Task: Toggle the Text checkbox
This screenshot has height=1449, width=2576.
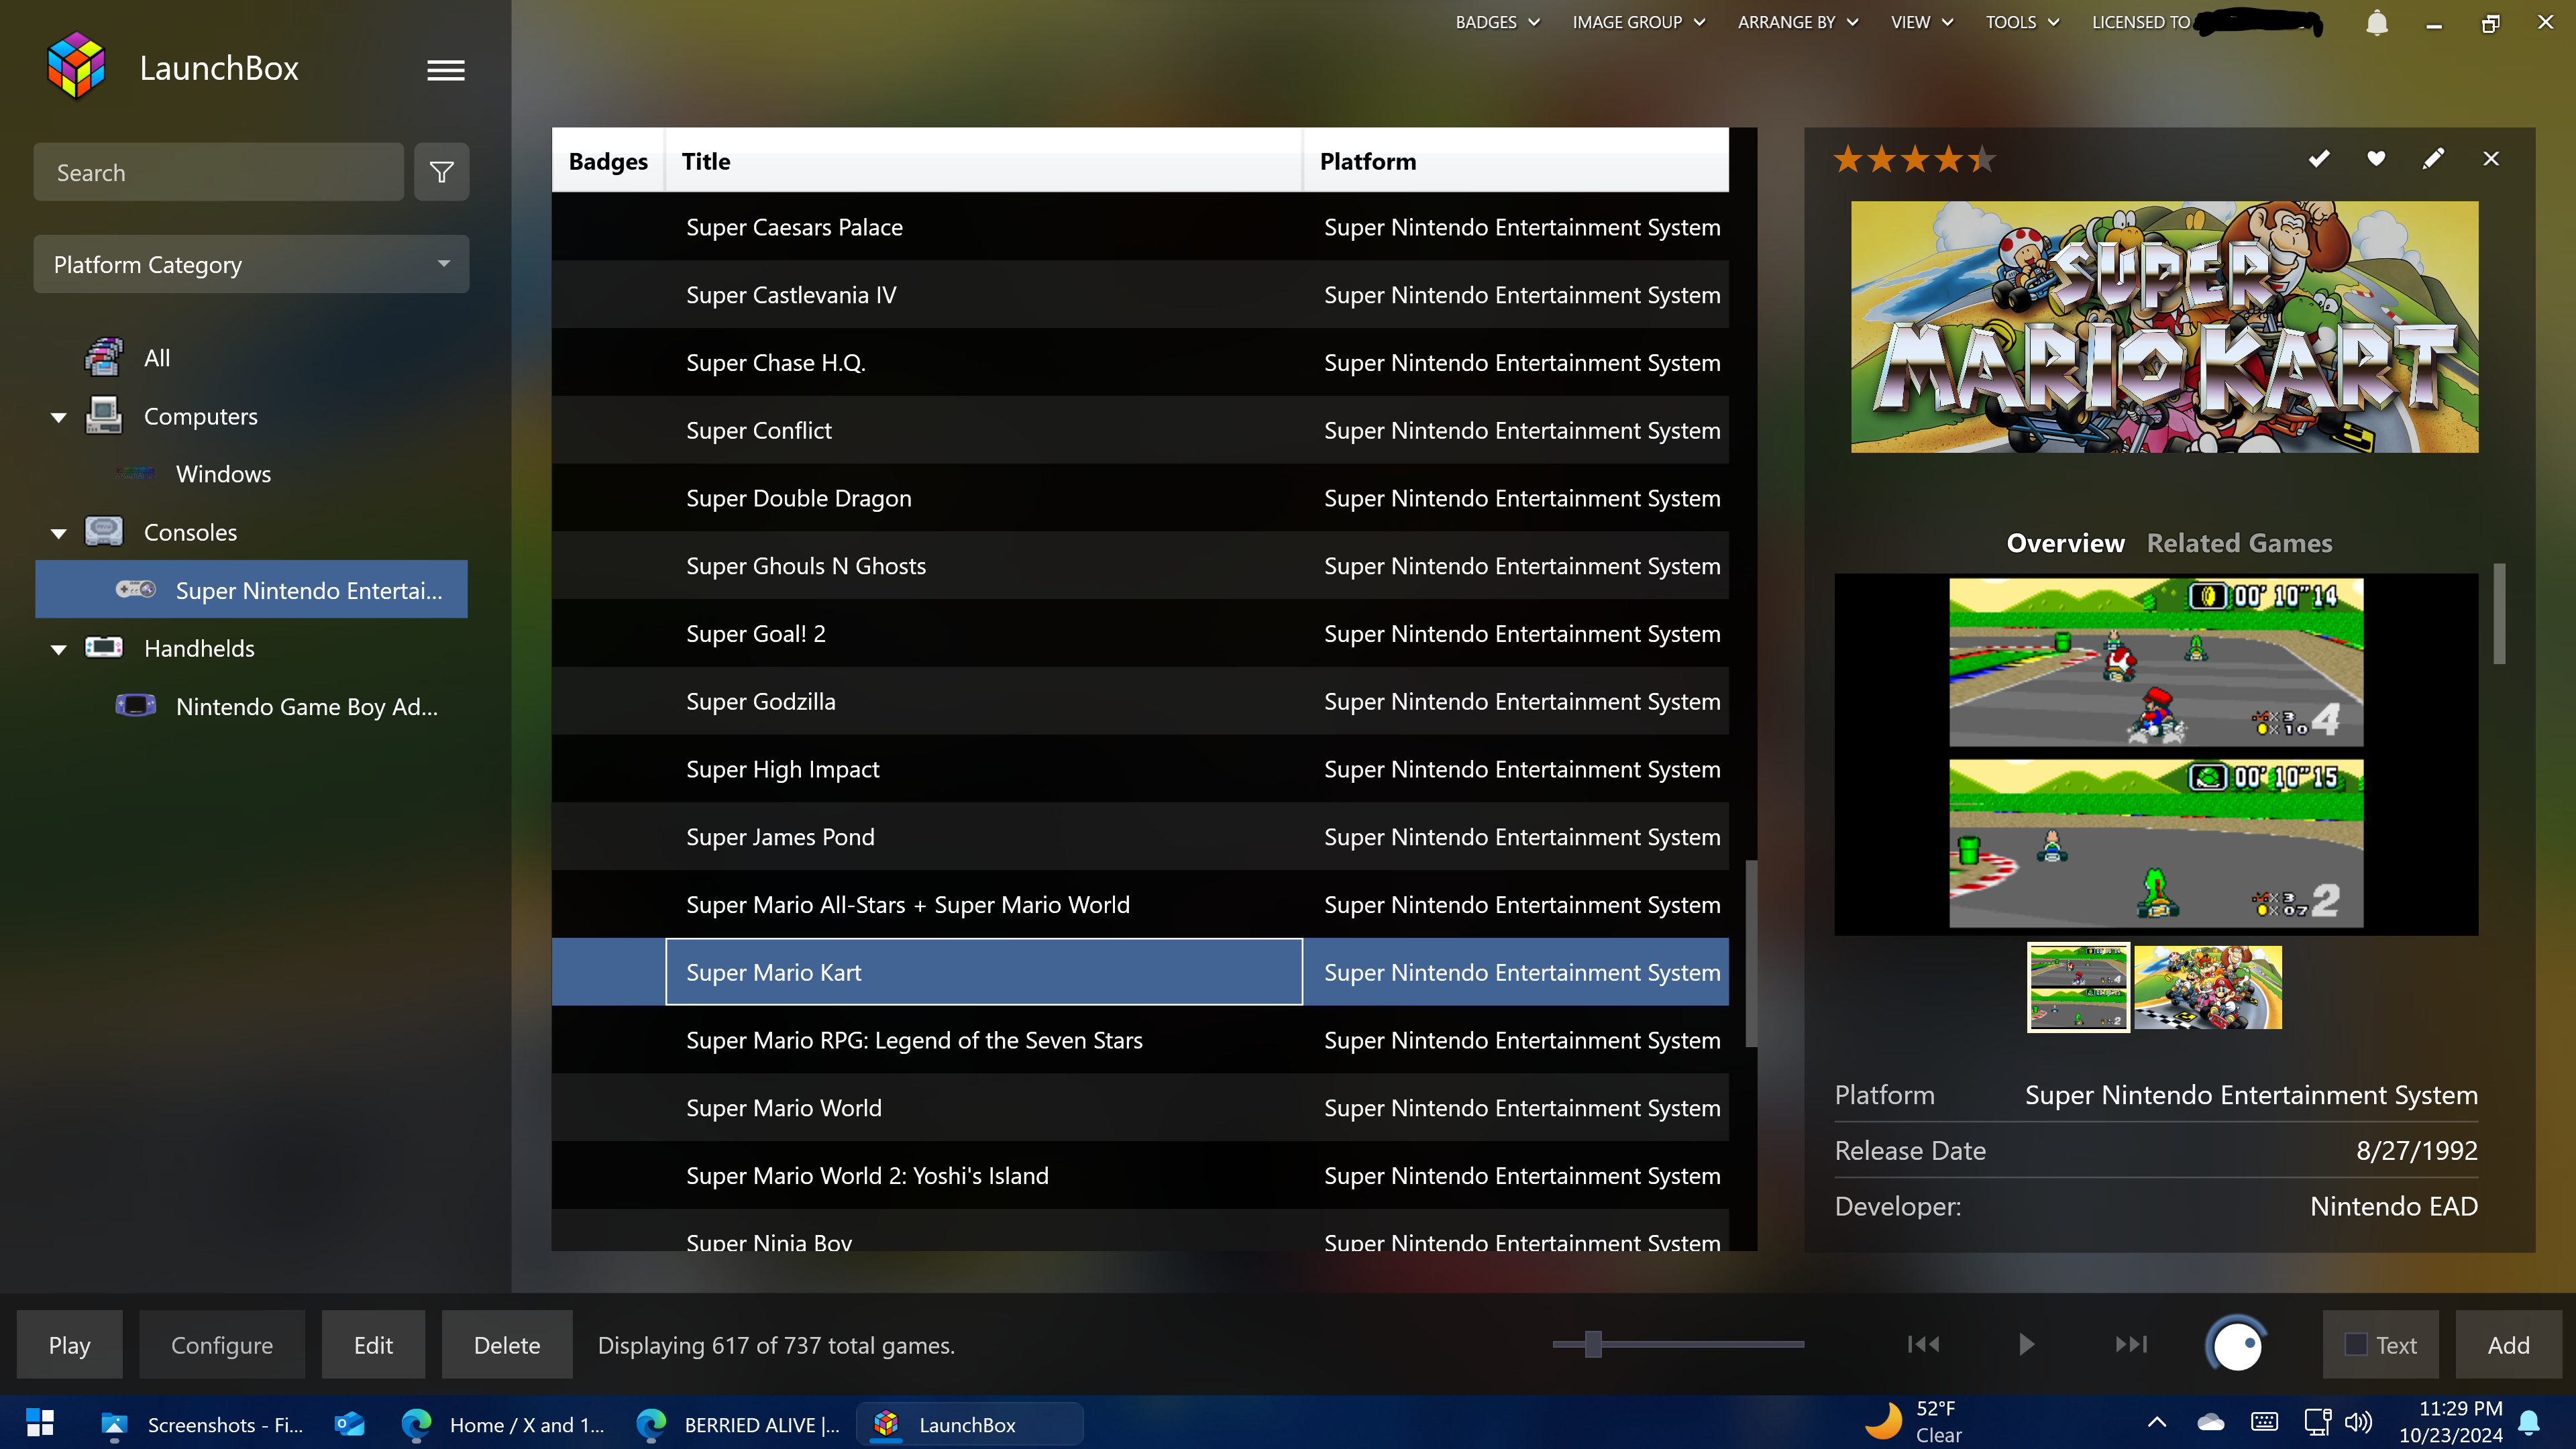Action: [x=2356, y=1344]
